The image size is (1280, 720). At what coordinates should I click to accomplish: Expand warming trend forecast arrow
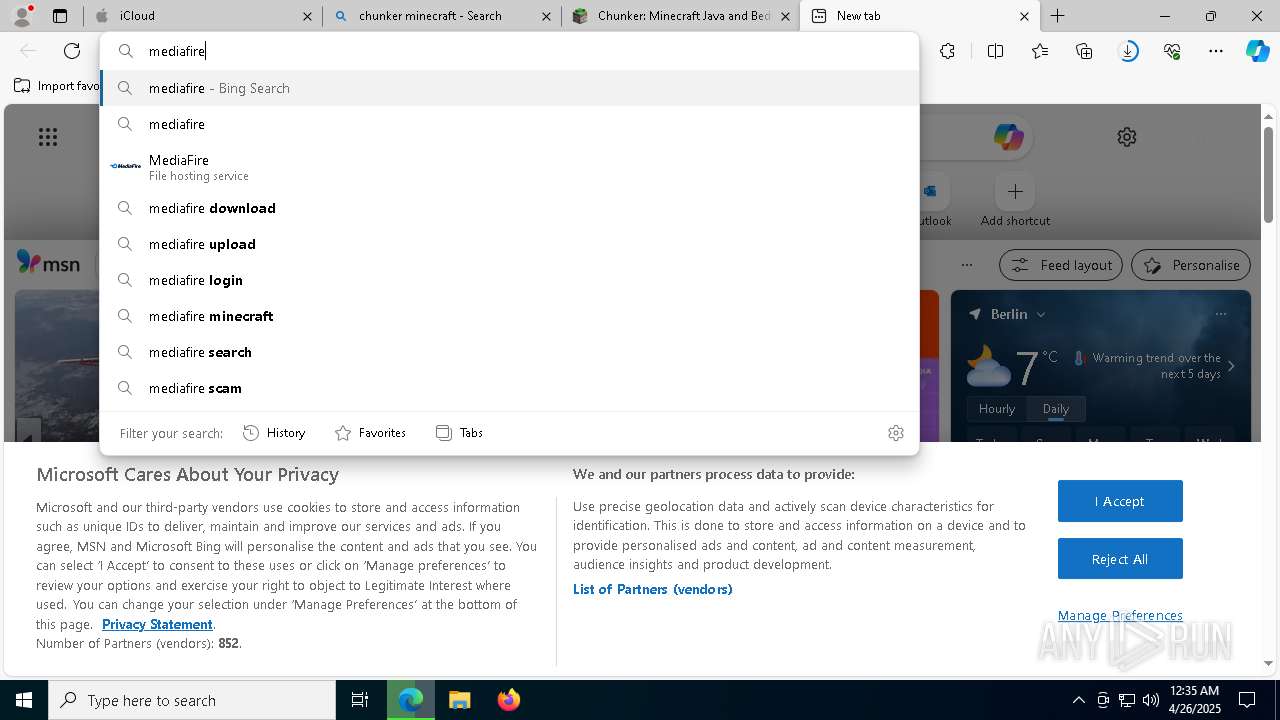pyautogui.click(x=1231, y=366)
